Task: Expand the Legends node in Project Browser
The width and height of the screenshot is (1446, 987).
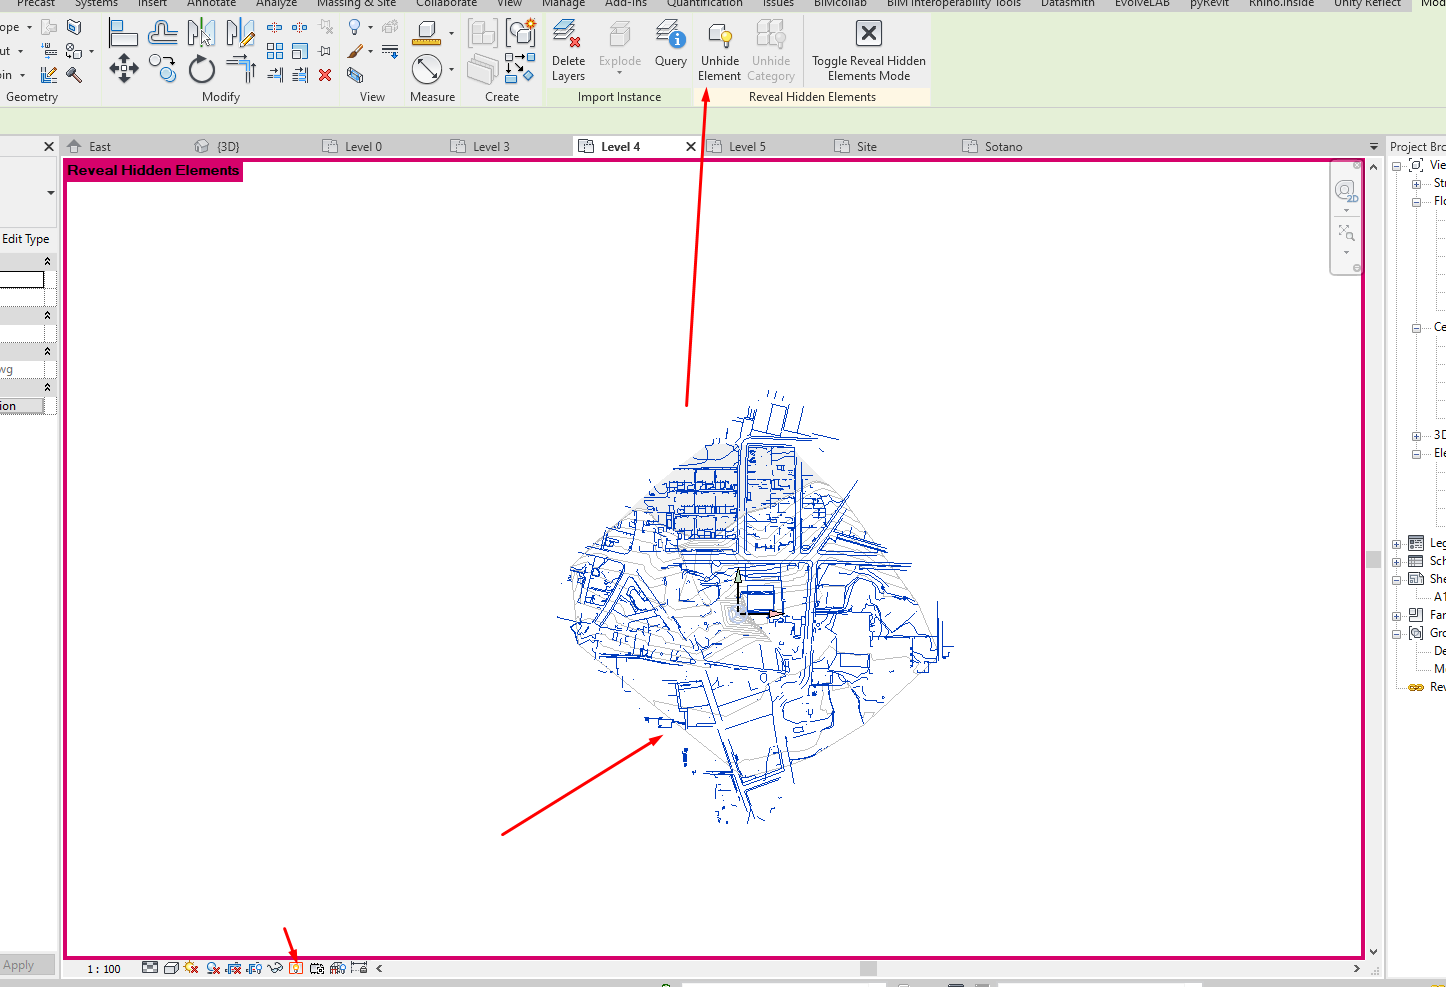Action: [1397, 544]
